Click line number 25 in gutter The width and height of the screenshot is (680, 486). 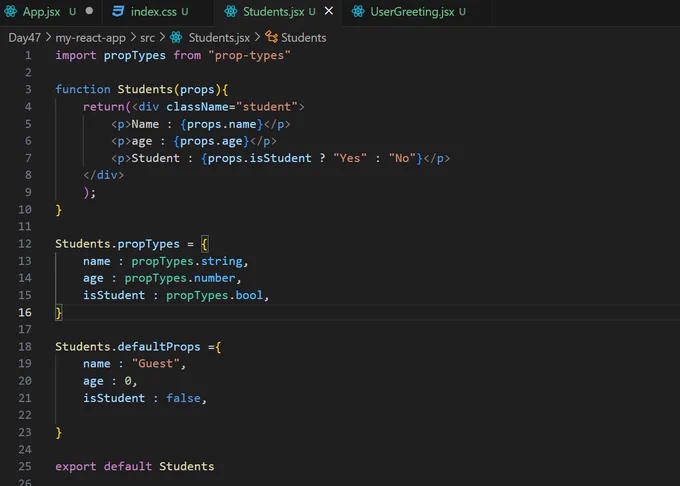point(25,466)
